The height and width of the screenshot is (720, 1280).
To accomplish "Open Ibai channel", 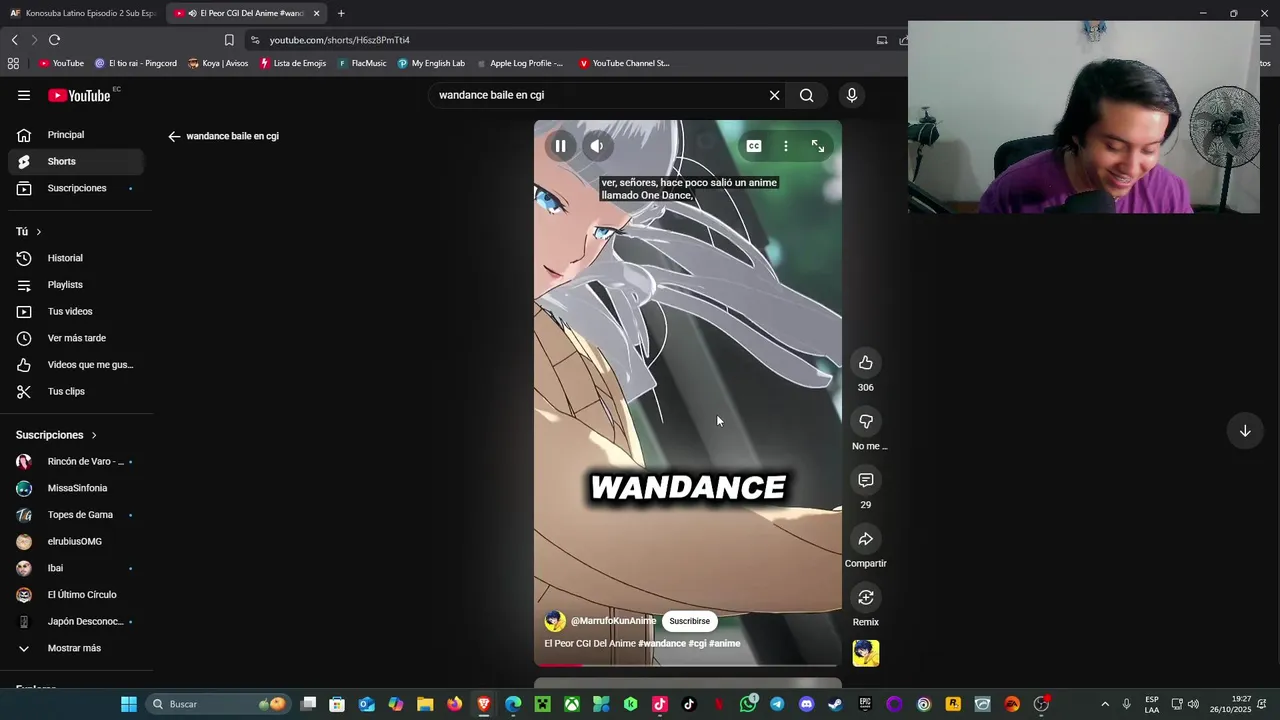I will pyautogui.click(x=75, y=568).
